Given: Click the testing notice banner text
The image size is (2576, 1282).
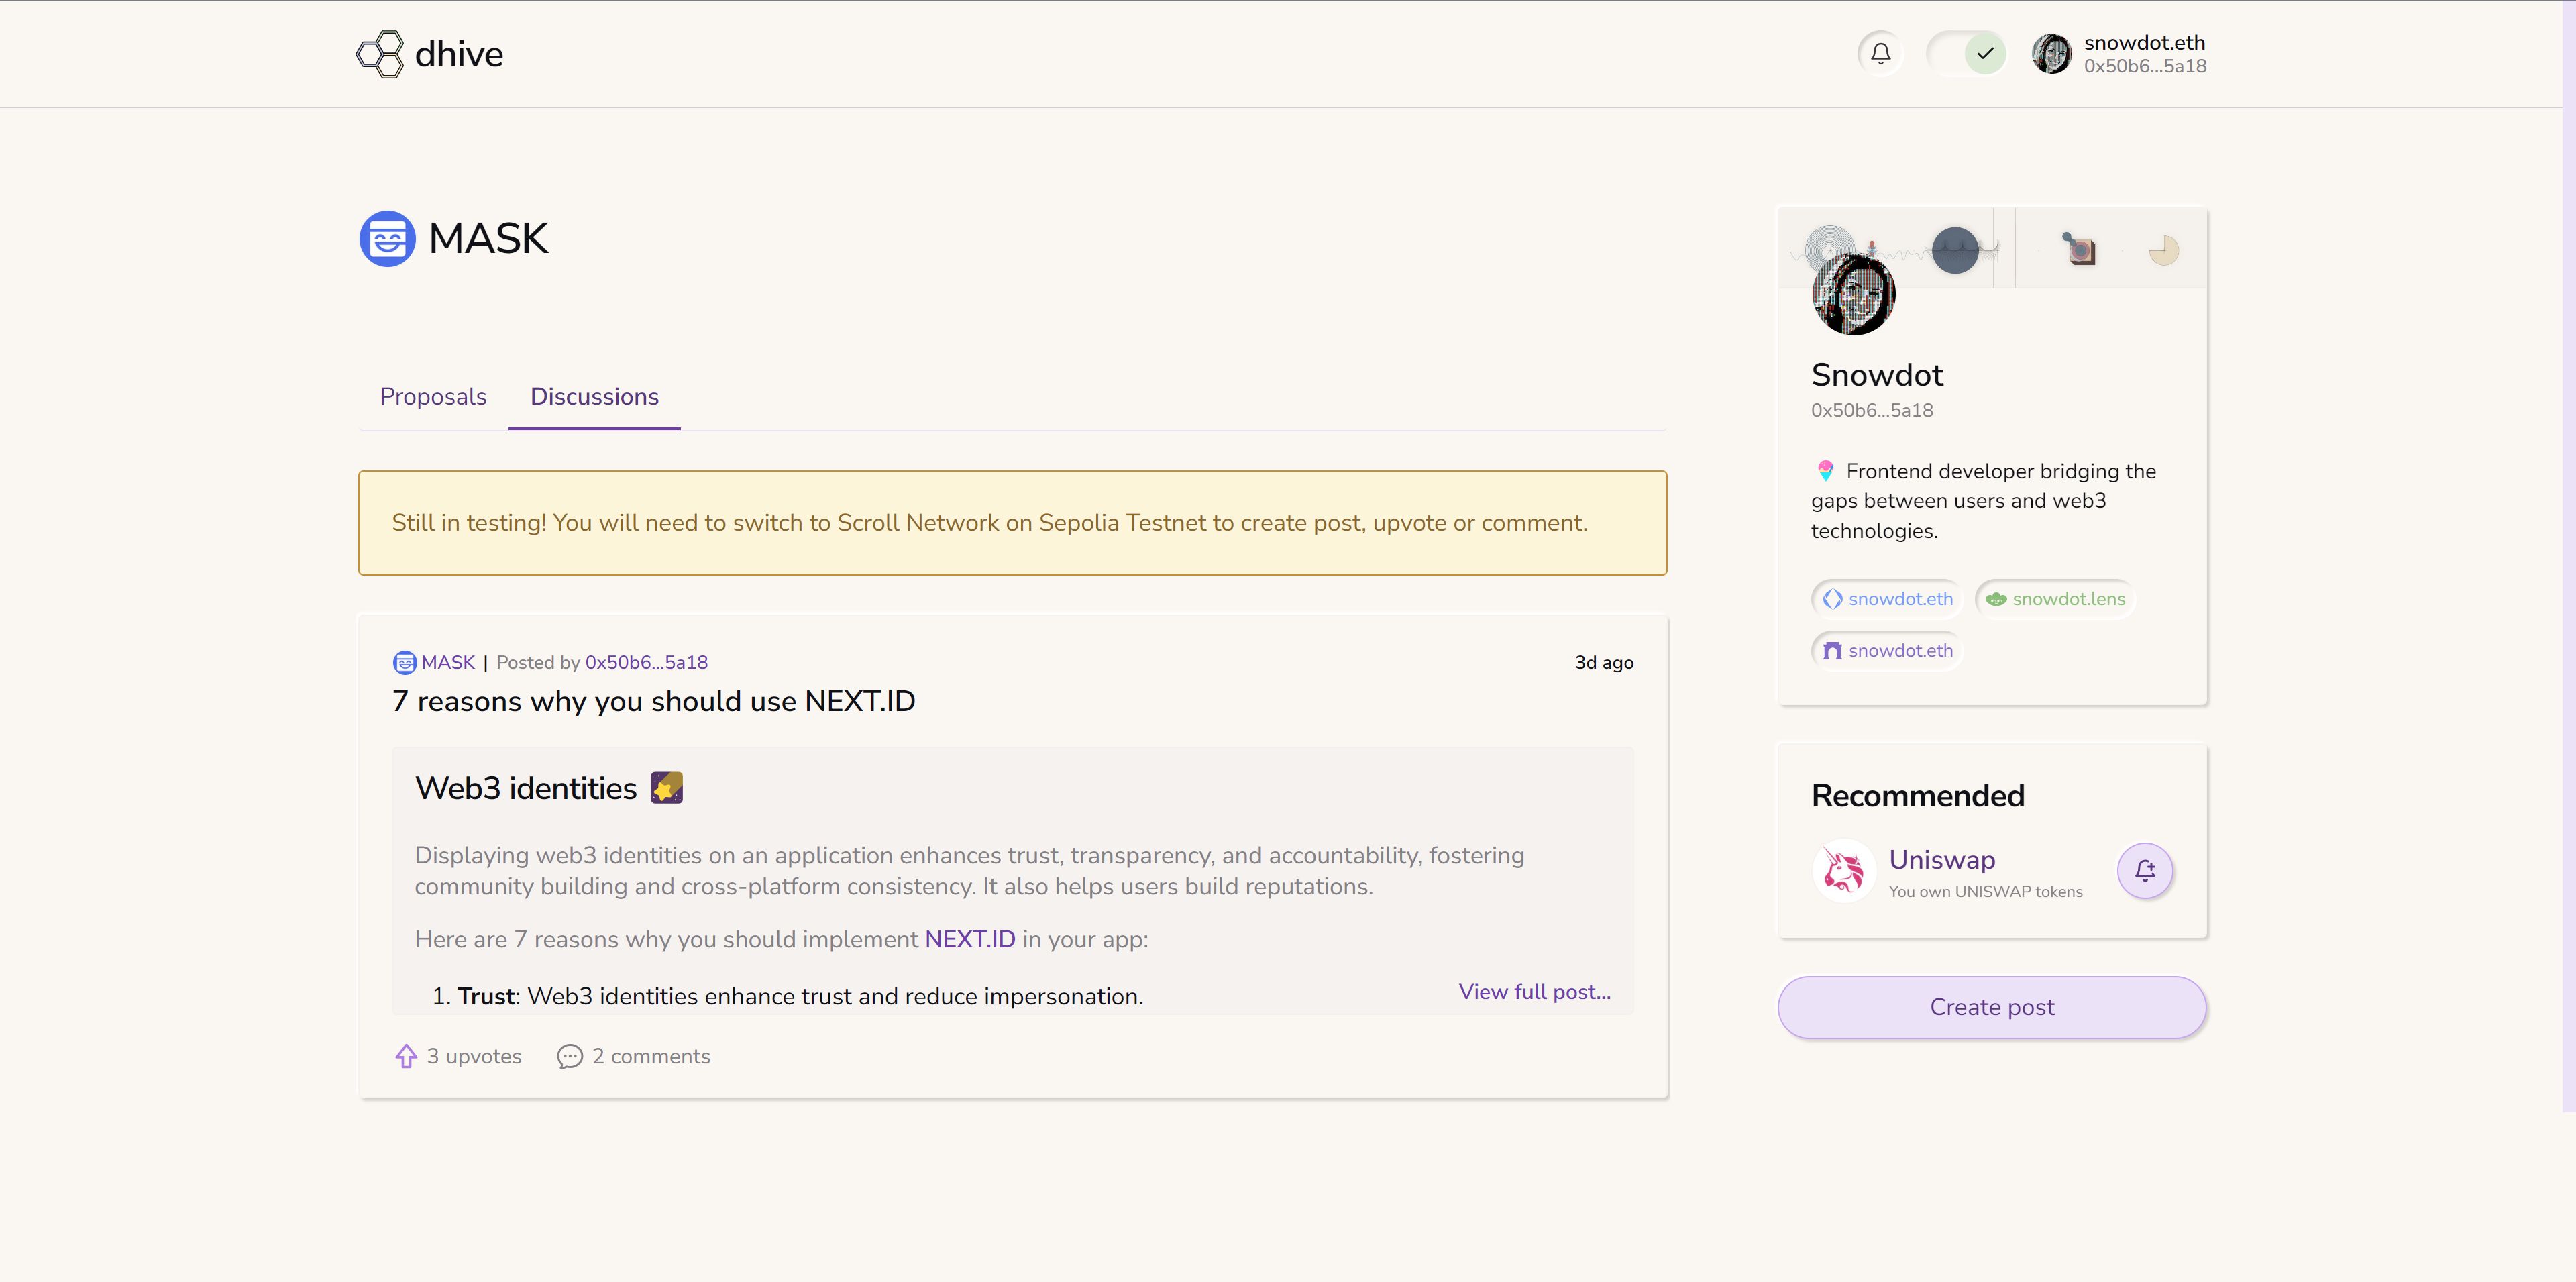Looking at the screenshot, I should coord(989,523).
